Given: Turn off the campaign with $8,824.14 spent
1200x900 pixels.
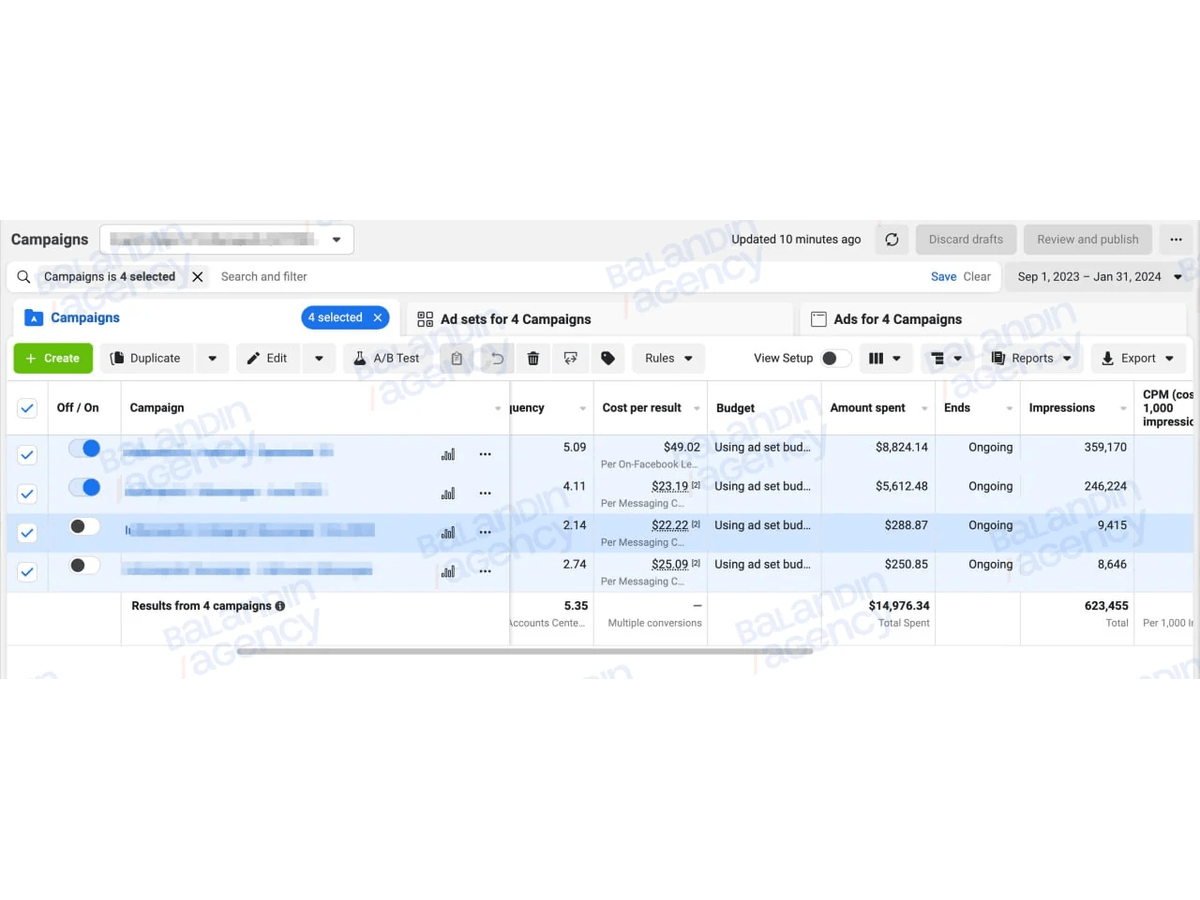Looking at the screenshot, I should (x=84, y=448).
